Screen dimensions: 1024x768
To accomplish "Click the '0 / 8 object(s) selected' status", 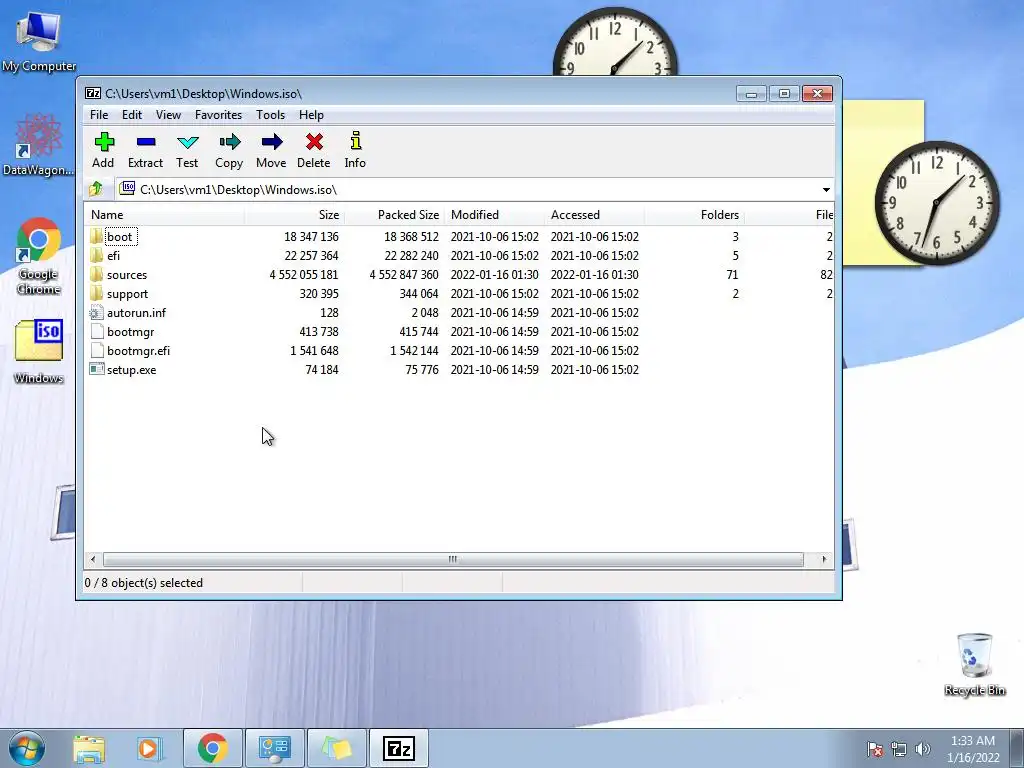I will tap(144, 583).
